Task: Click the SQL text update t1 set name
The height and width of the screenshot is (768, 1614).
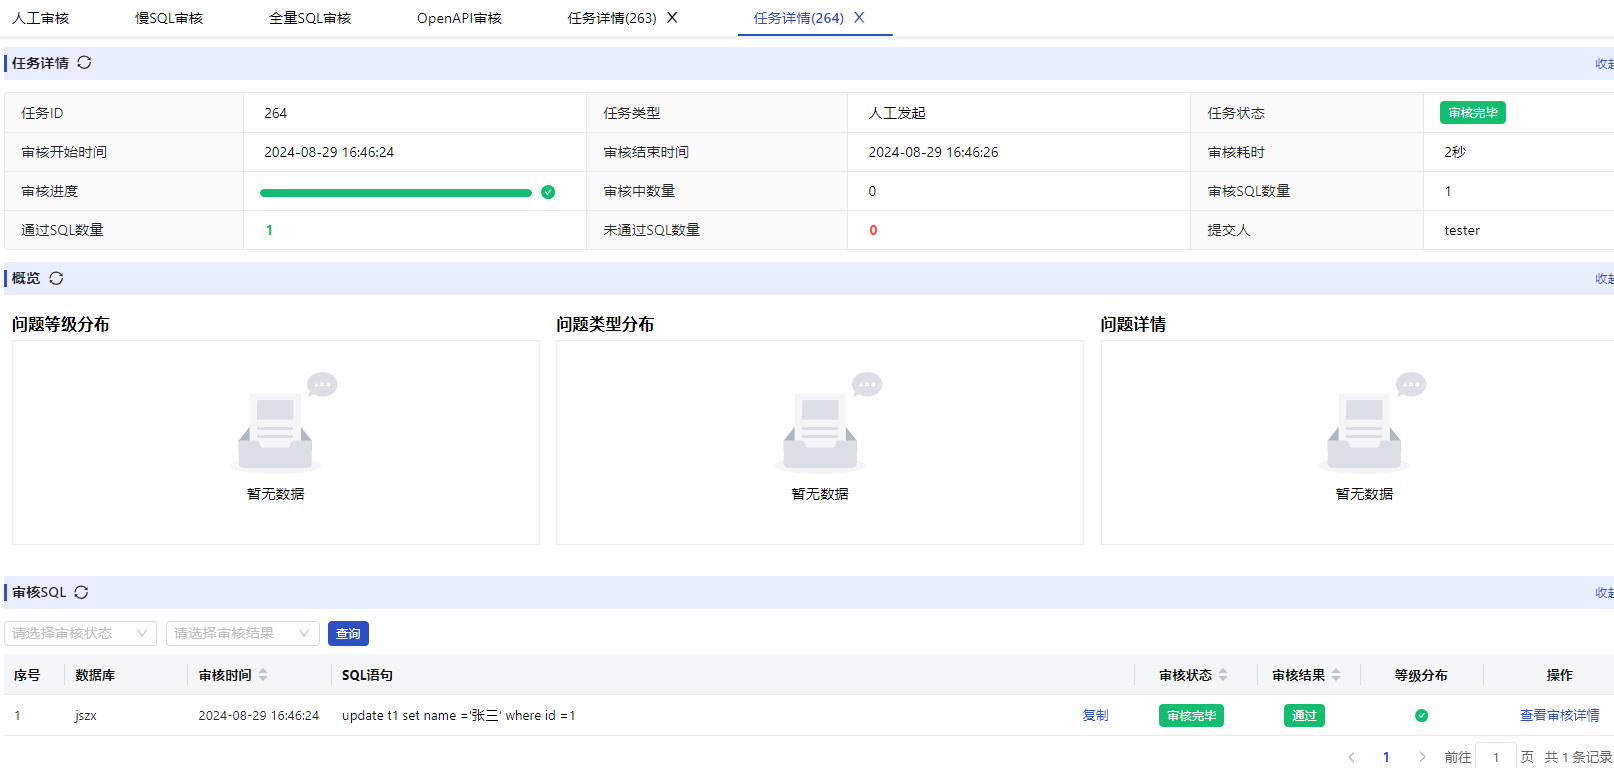Action: [459, 716]
